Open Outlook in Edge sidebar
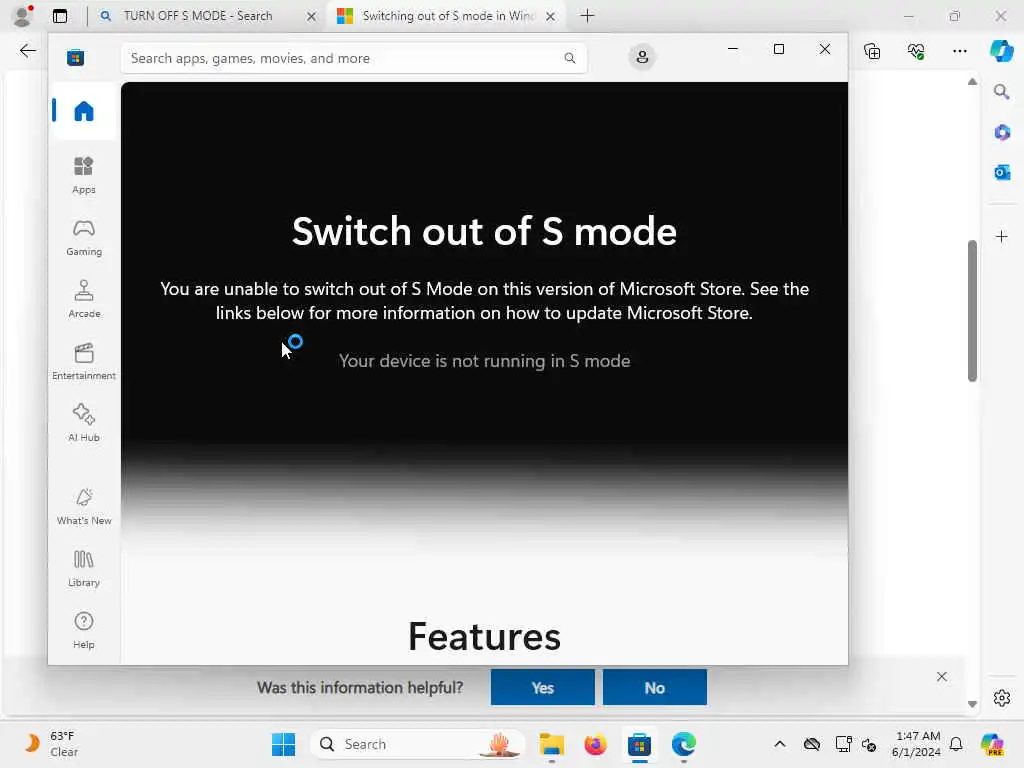The width and height of the screenshot is (1024, 768). coord(1002,172)
